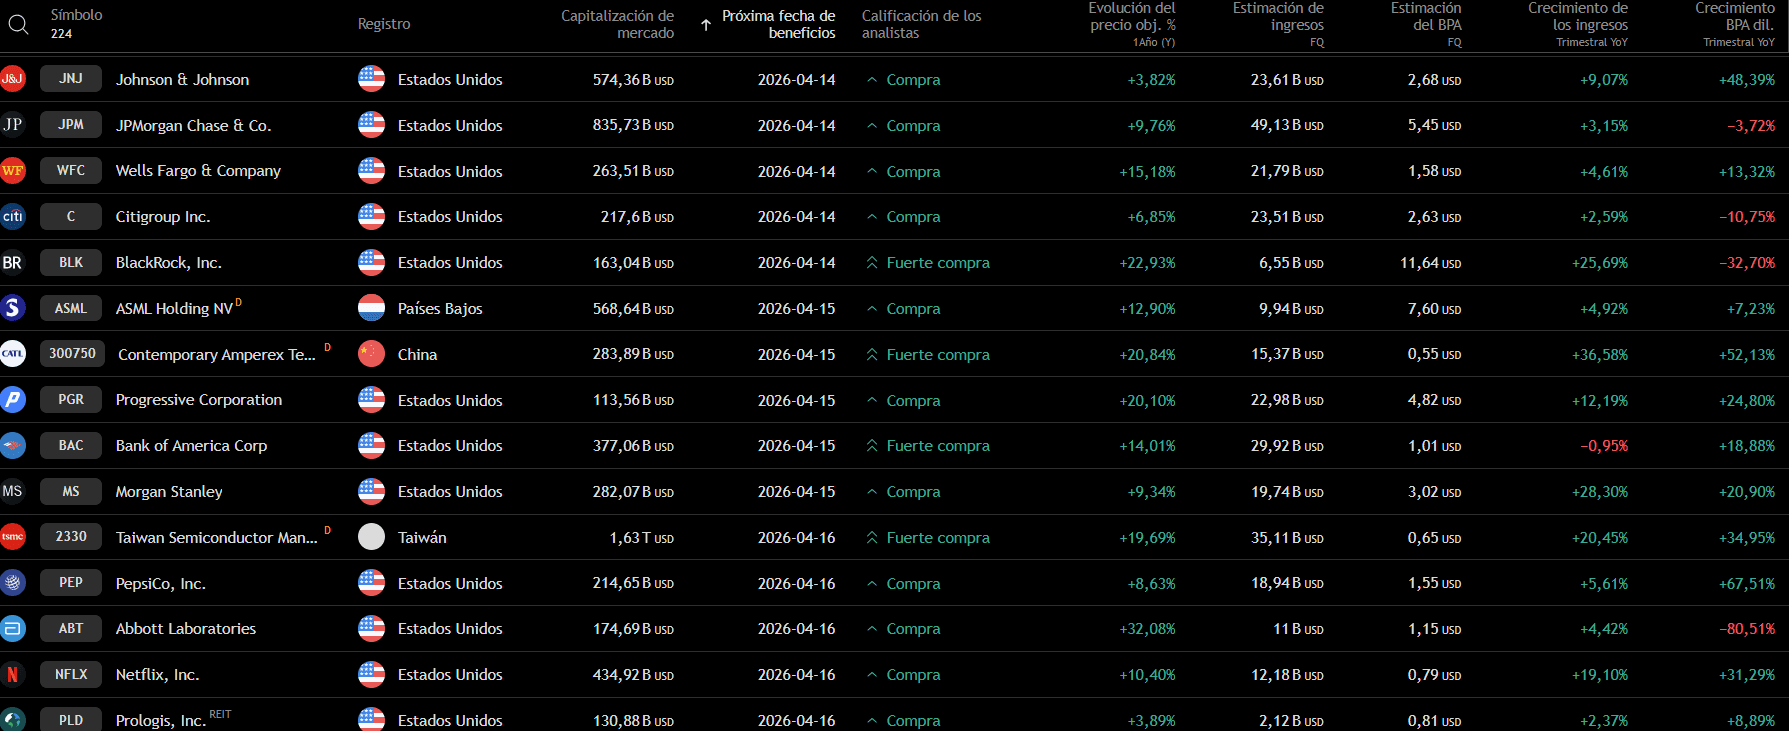Select the Taiwan Semiconductor row name
This screenshot has height=731, width=1789.
click(216, 538)
